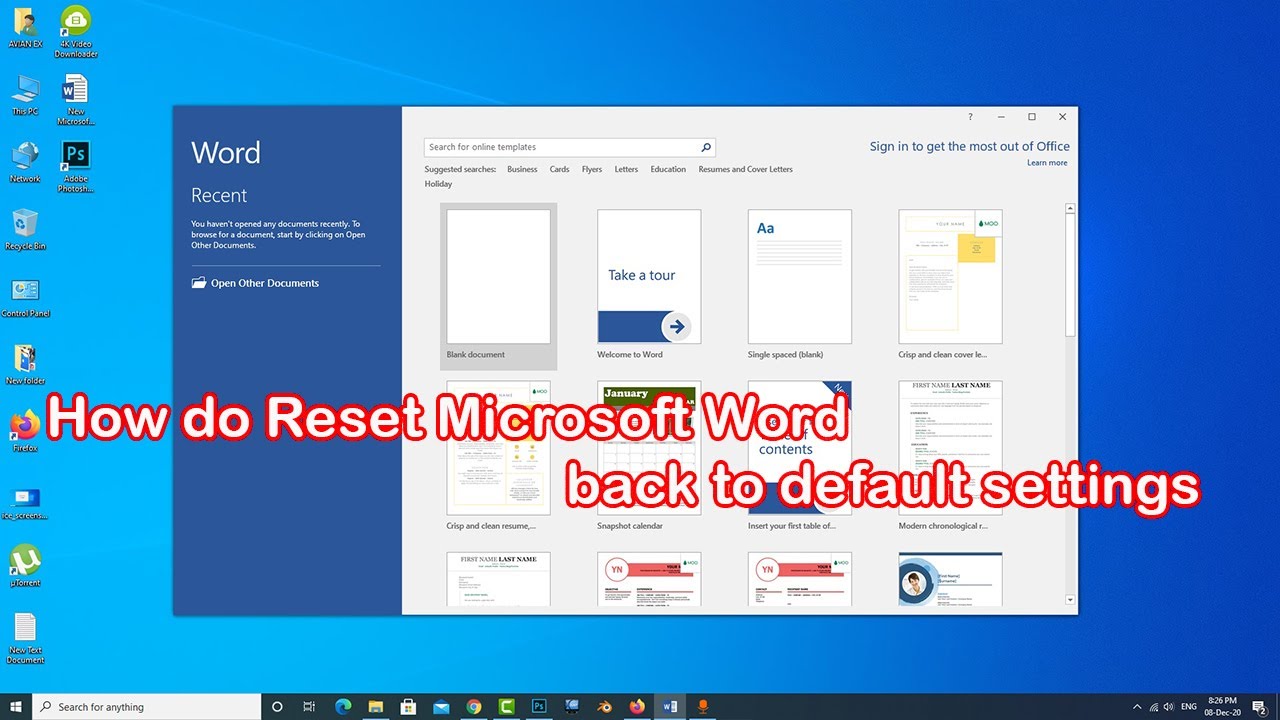Launch Camtasia from the taskbar

click(x=506, y=706)
